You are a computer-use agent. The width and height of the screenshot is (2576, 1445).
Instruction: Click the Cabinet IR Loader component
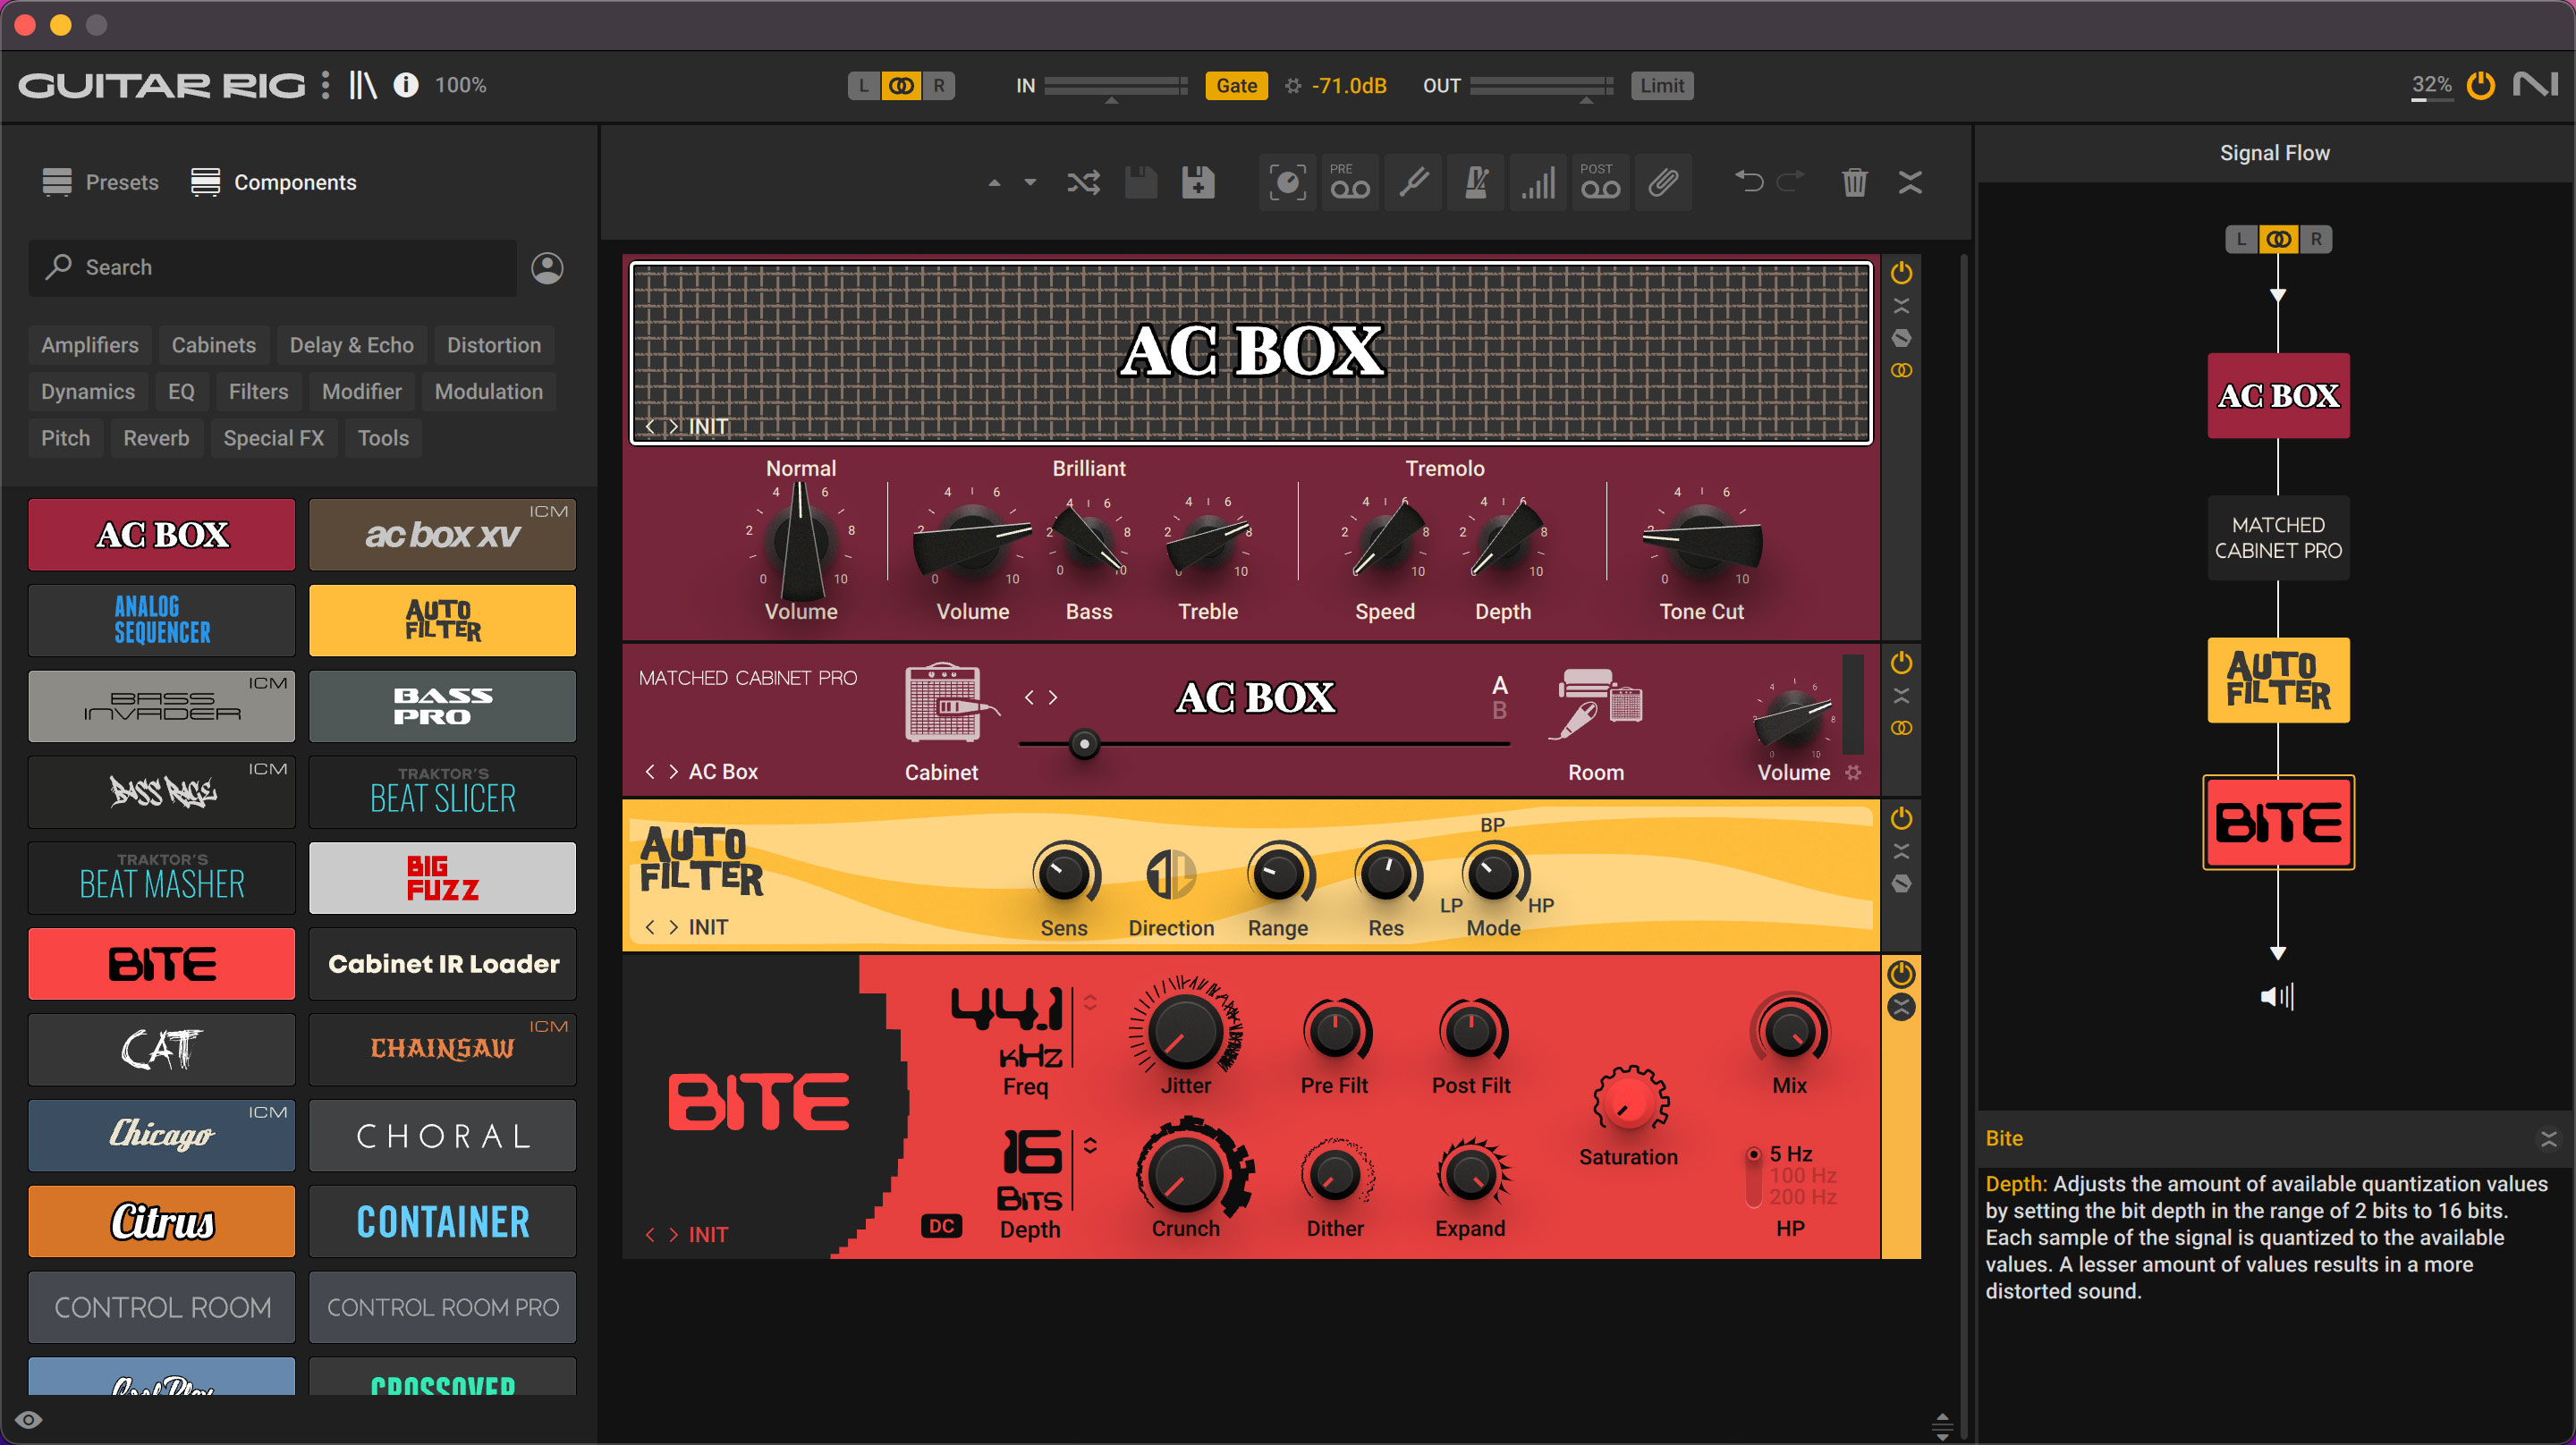(442, 964)
